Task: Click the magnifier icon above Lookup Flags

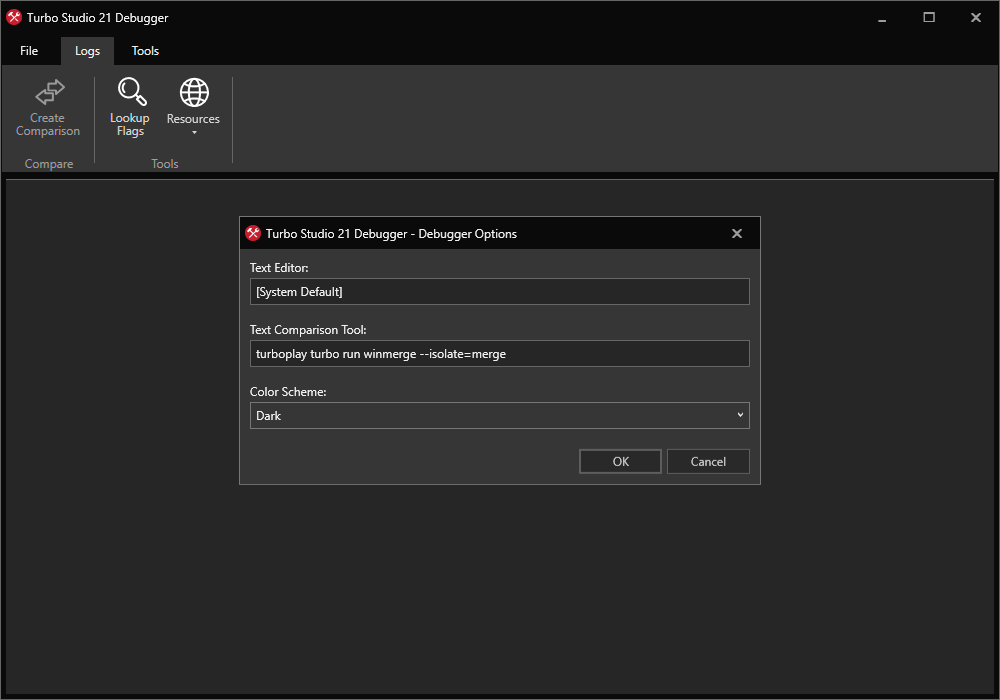Action: (x=130, y=91)
